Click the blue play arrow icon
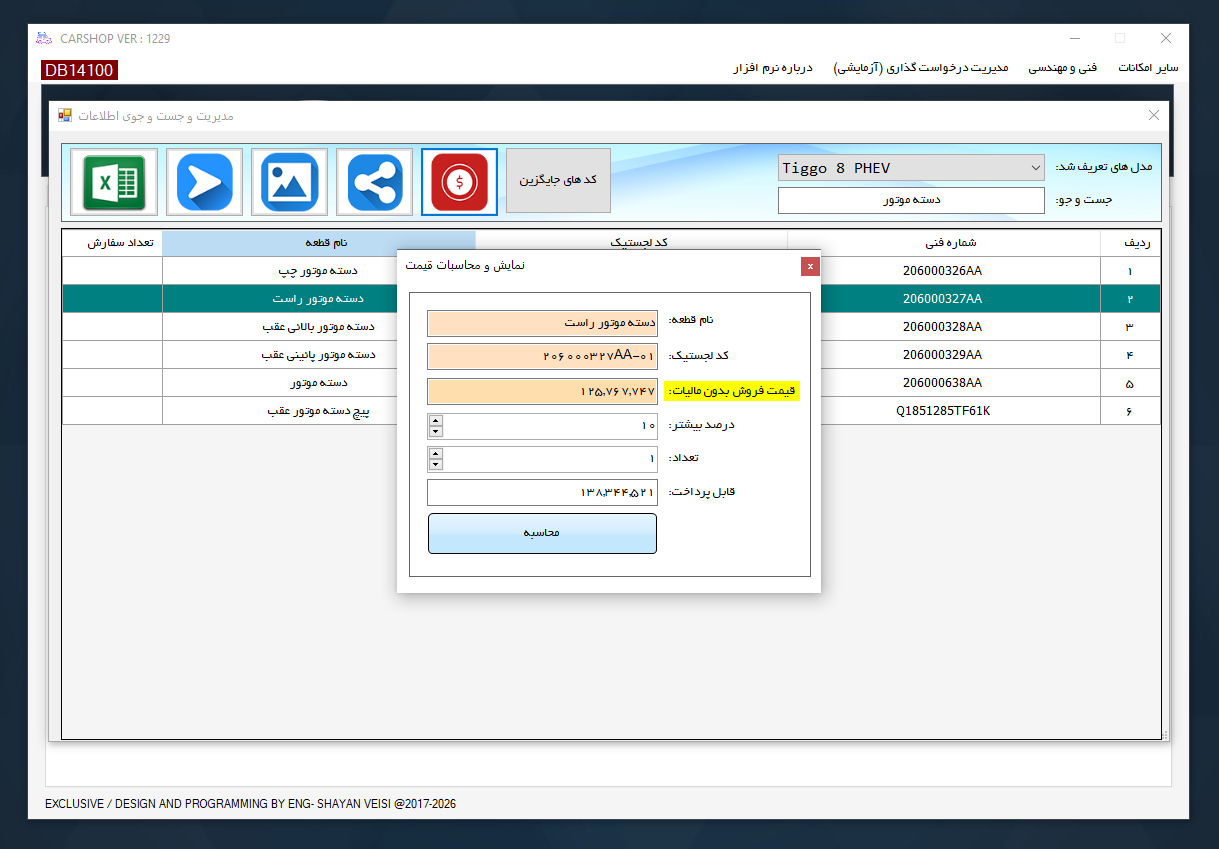The image size is (1219, 849). (x=205, y=181)
